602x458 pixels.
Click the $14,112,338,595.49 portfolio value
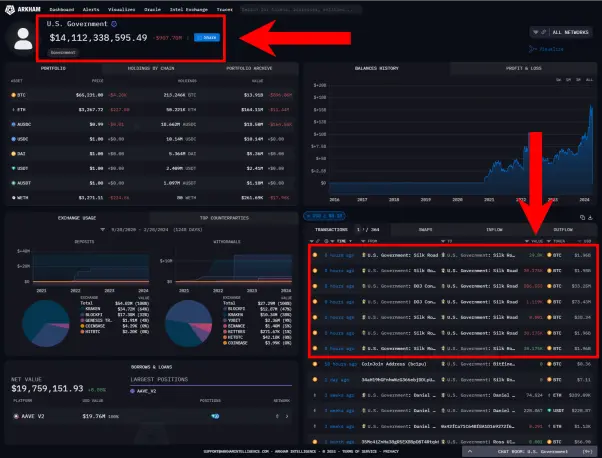[x=98, y=38]
